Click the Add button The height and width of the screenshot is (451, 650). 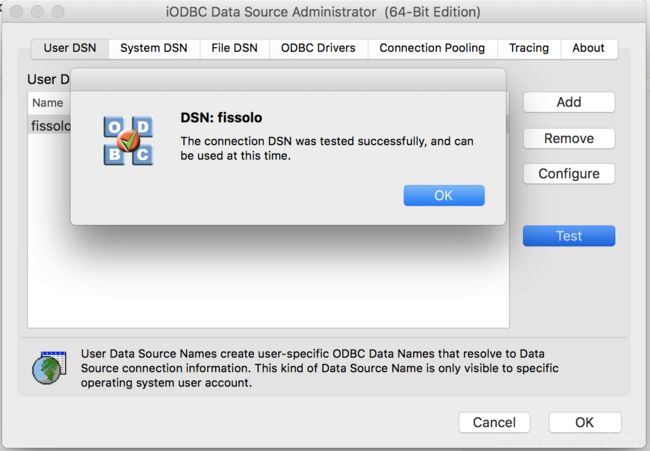tap(569, 102)
